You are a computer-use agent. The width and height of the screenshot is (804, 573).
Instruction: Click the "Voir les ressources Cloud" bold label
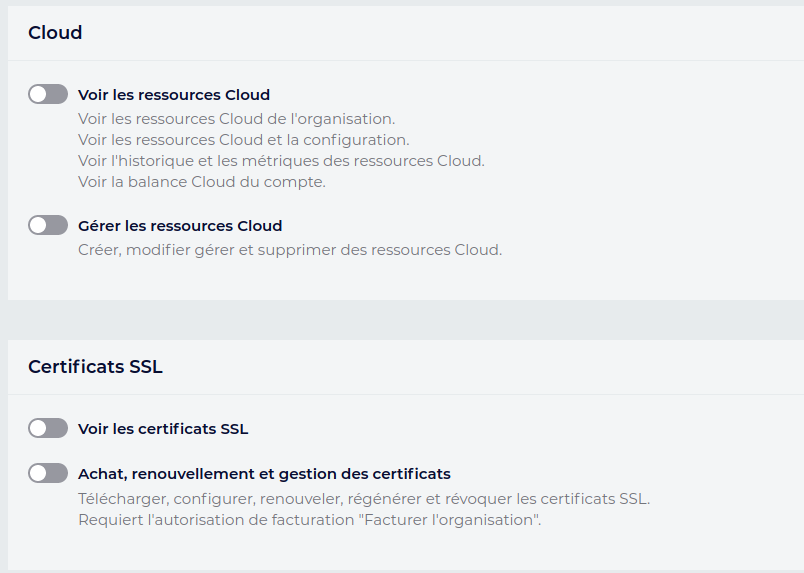click(x=174, y=95)
